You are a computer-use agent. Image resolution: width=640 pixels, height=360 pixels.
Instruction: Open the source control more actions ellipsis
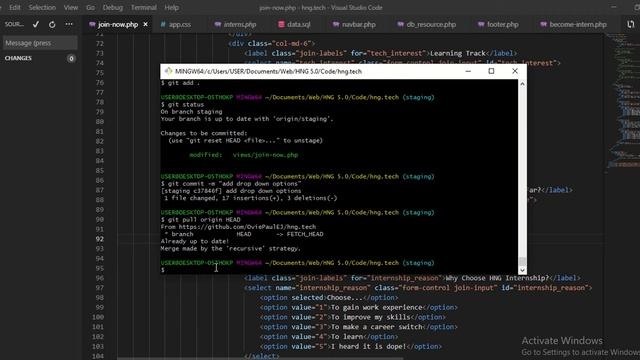[x=69, y=24]
